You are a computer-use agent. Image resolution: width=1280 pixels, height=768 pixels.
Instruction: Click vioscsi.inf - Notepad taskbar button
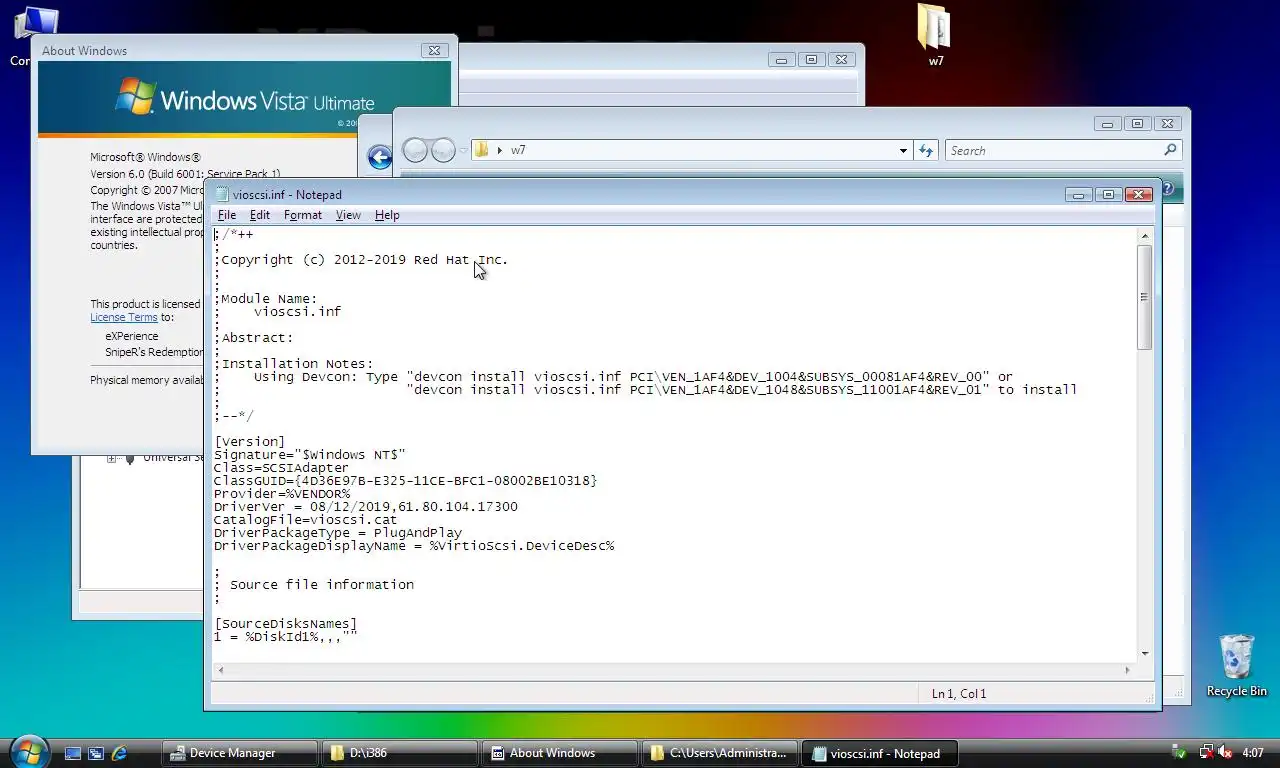click(x=879, y=753)
